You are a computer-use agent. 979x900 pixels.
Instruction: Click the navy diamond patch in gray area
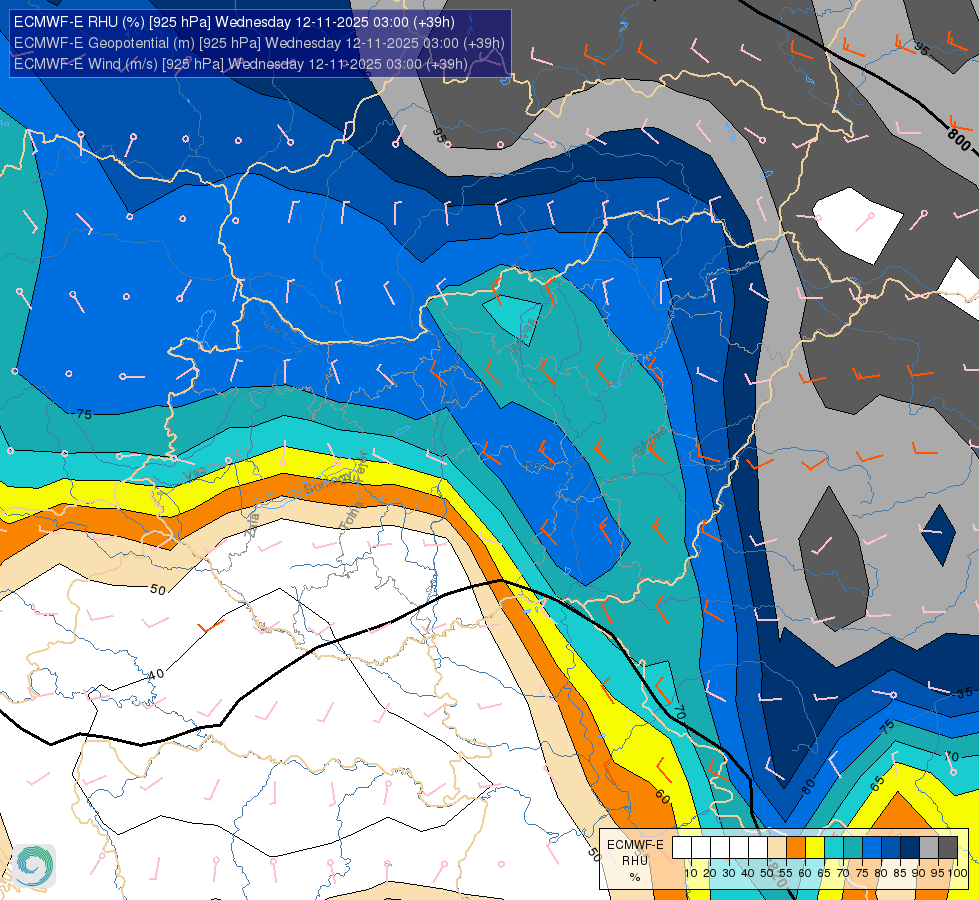938,535
